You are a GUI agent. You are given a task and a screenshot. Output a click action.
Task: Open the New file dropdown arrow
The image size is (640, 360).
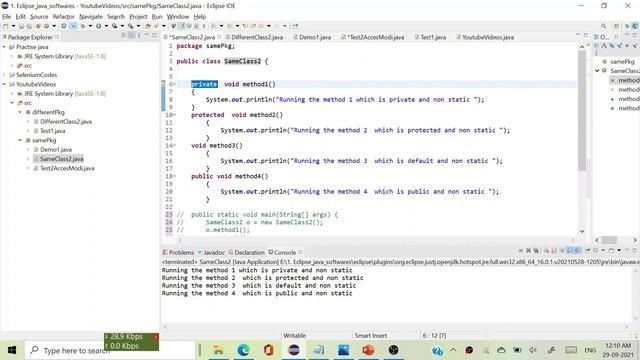click(13, 26)
